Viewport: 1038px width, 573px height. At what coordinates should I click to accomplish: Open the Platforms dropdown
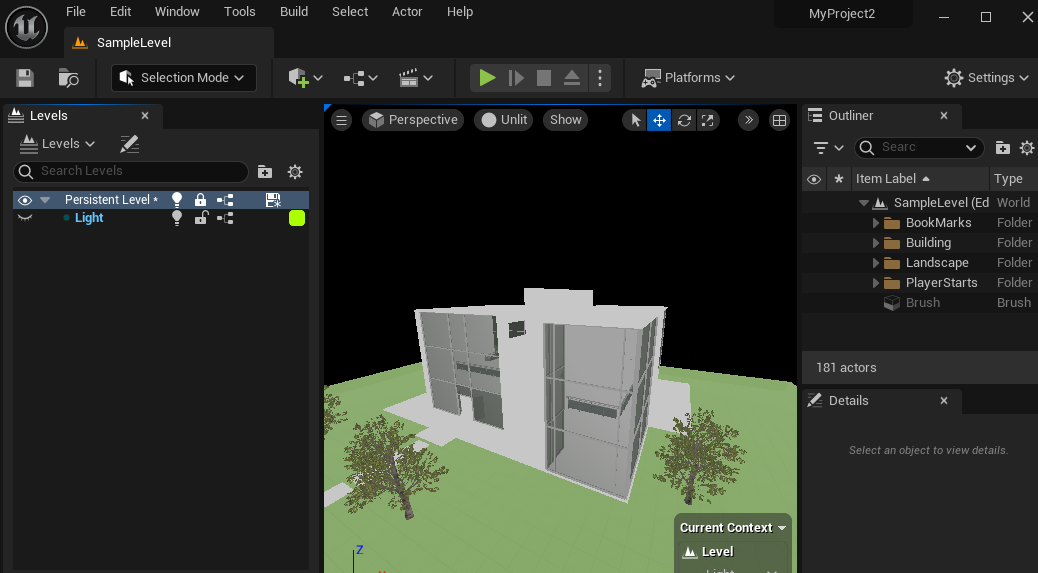[x=688, y=78]
